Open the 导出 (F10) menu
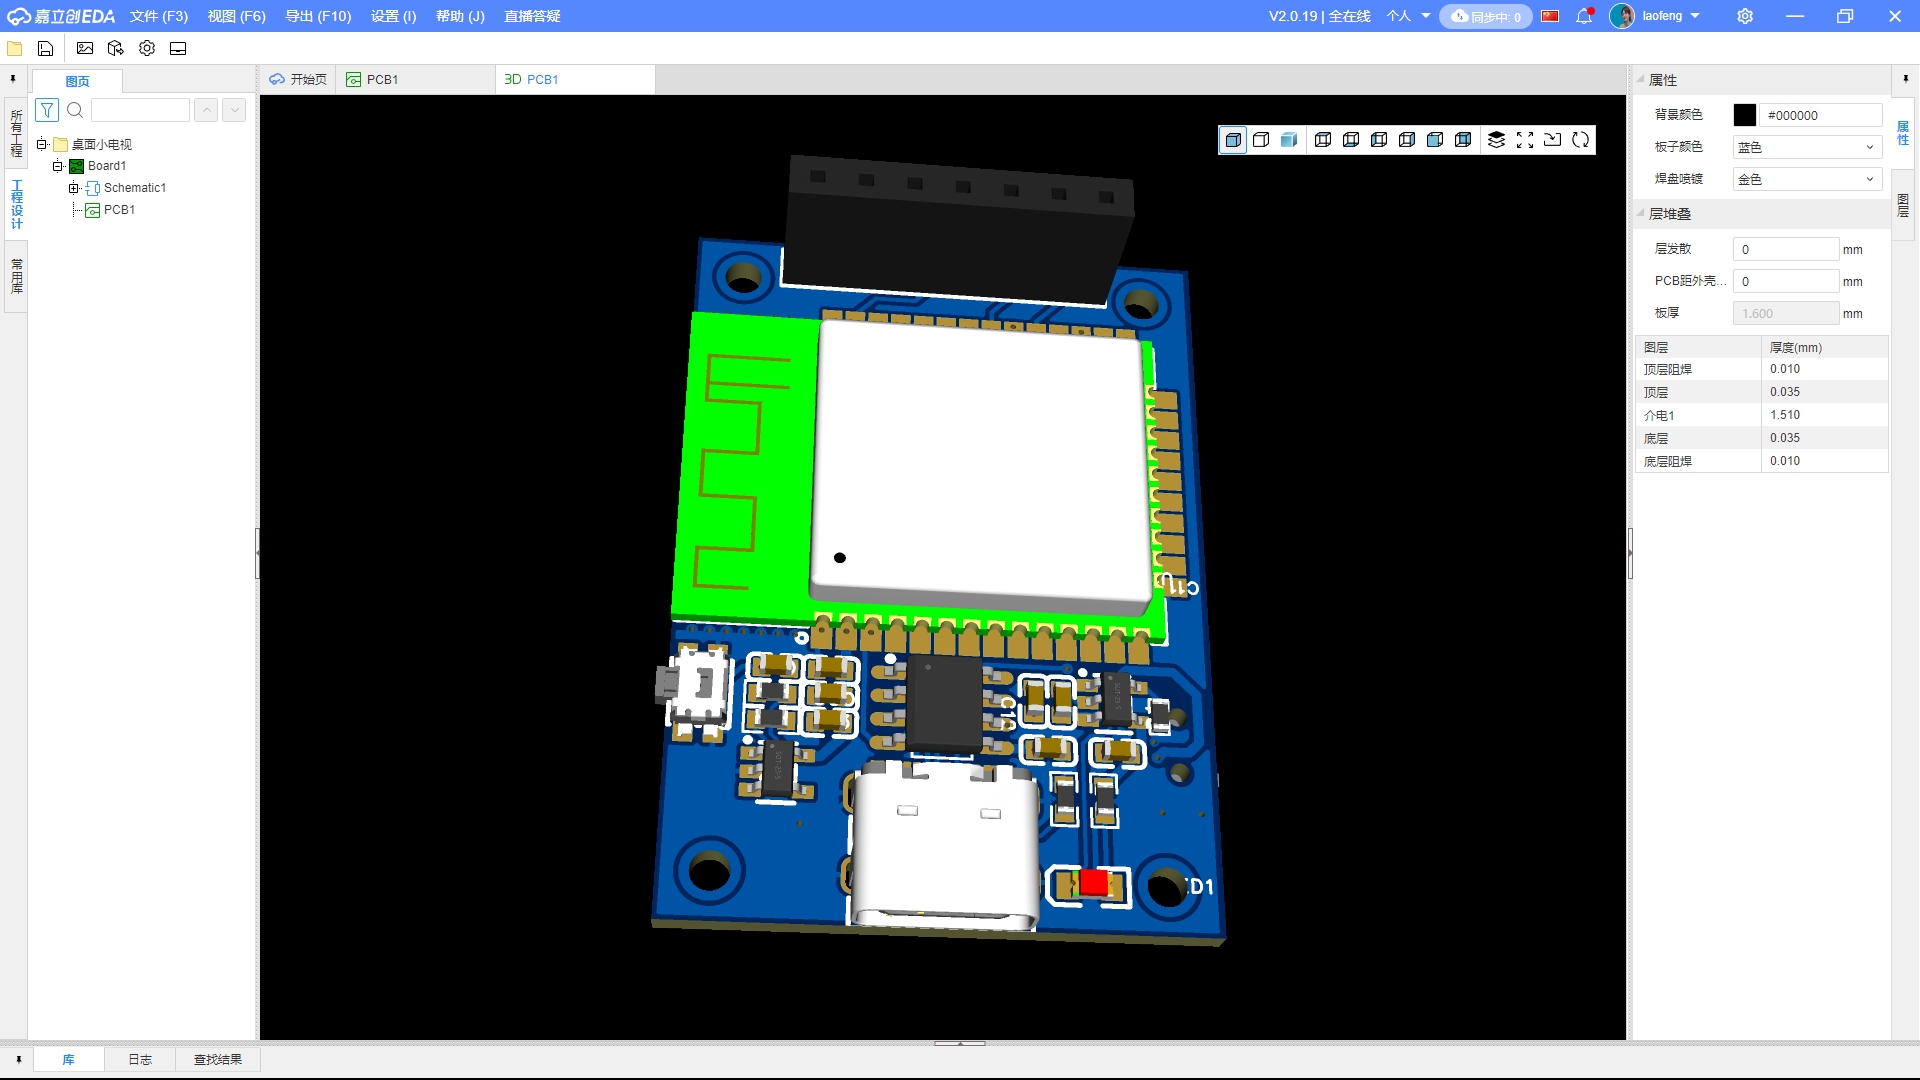The width and height of the screenshot is (1920, 1080). click(318, 16)
